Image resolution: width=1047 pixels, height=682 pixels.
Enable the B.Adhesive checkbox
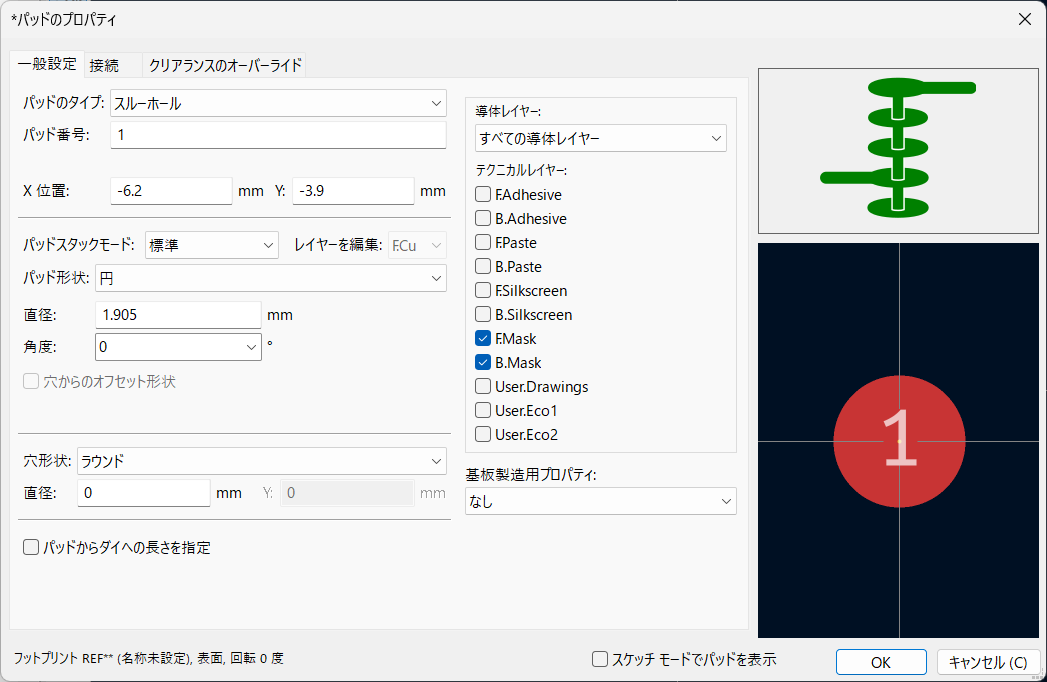click(x=483, y=218)
